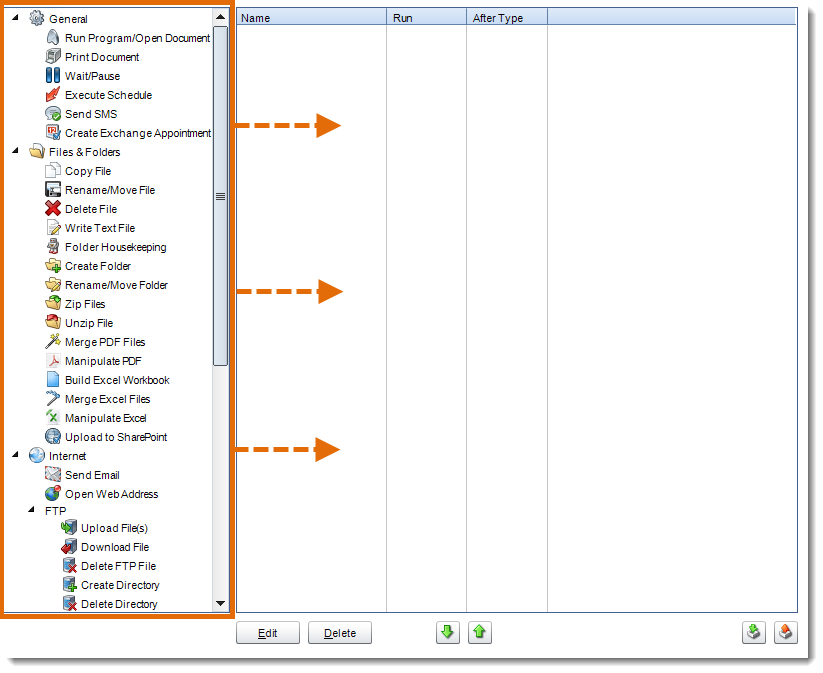The height and width of the screenshot is (673, 823).
Task: Select 'Create Directory' label
Action: 120,585
